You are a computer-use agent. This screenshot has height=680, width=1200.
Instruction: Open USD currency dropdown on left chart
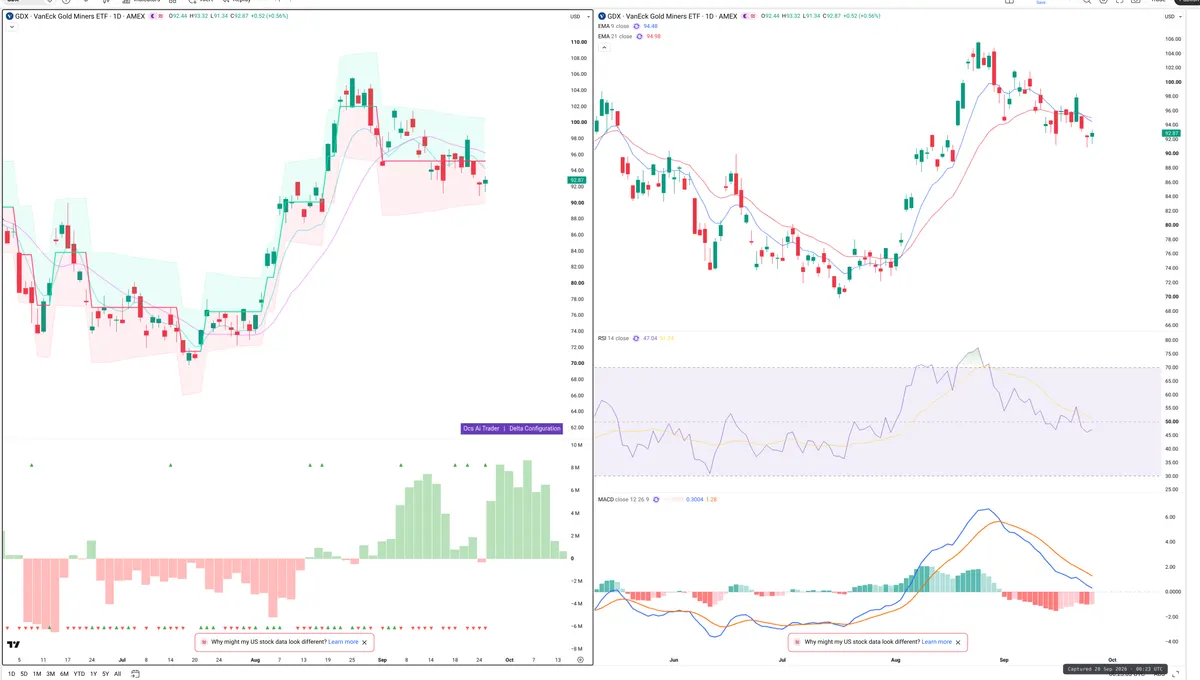(x=578, y=17)
